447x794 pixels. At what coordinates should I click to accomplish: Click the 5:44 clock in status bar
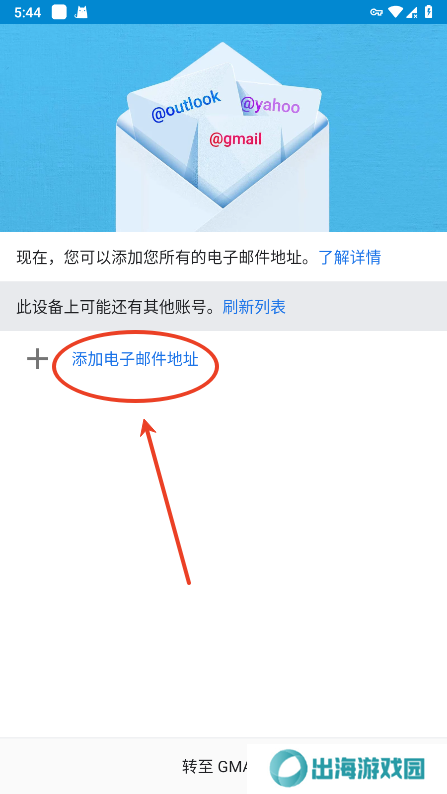28,13
